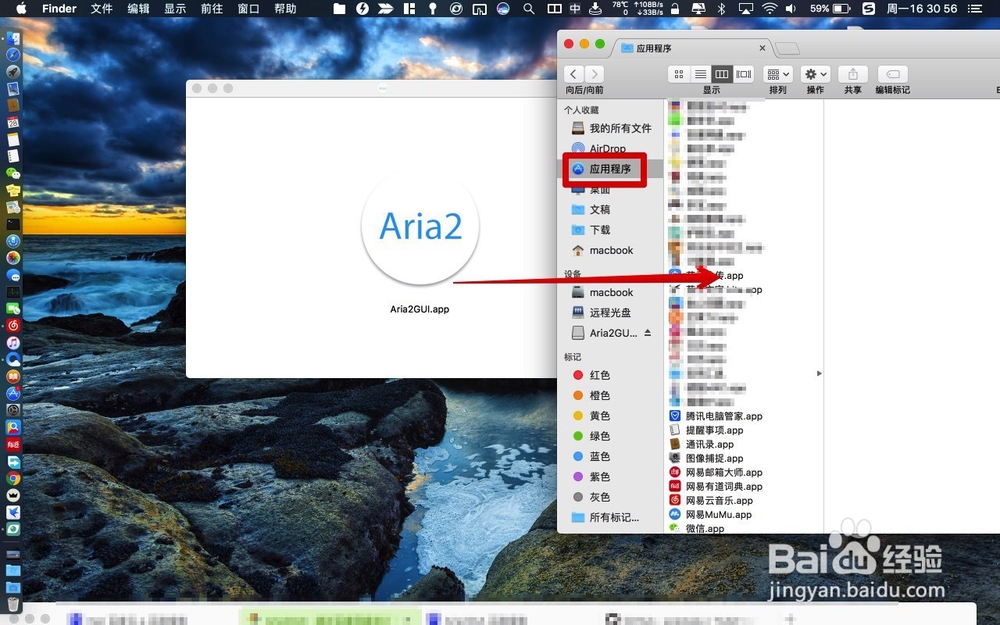Open the 前往 menu
The image size is (1000, 625).
(x=212, y=8)
